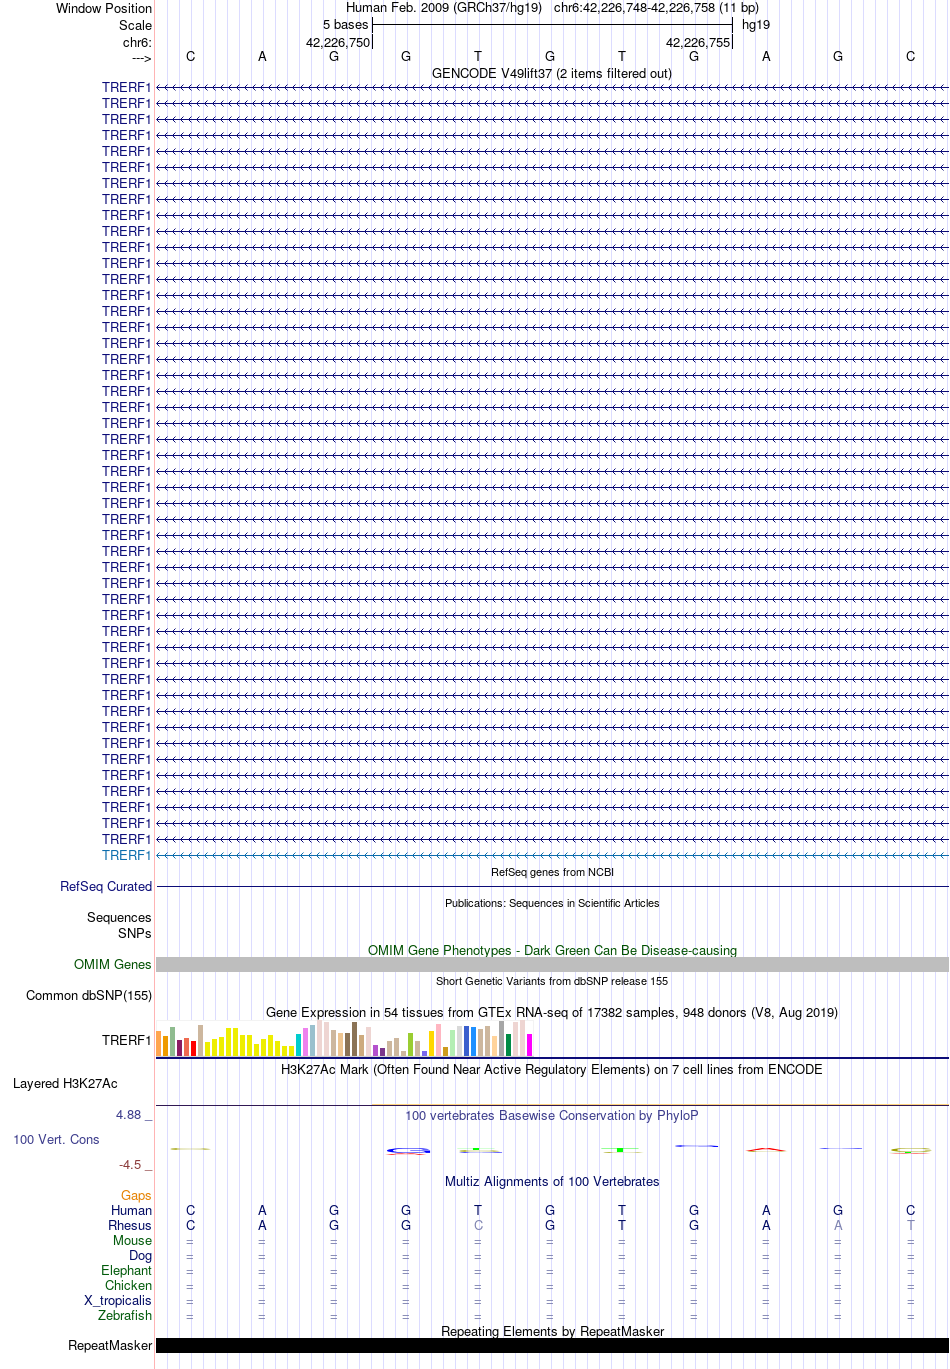Screen dimensions: 950x1369
Task: Click the Window Position label
Action: (104, 8)
